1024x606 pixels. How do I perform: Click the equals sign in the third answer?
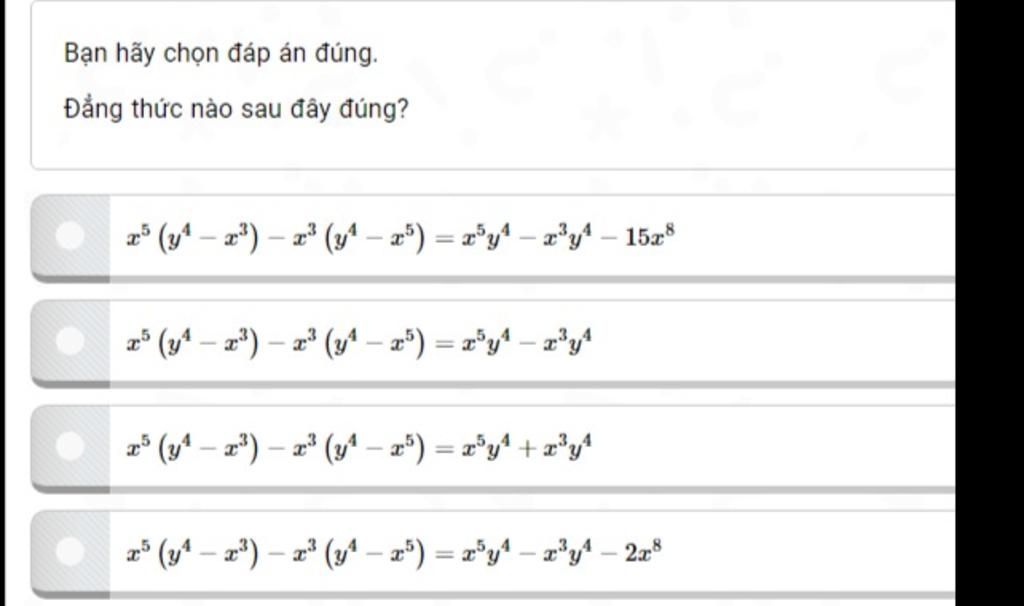click(x=444, y=449)
